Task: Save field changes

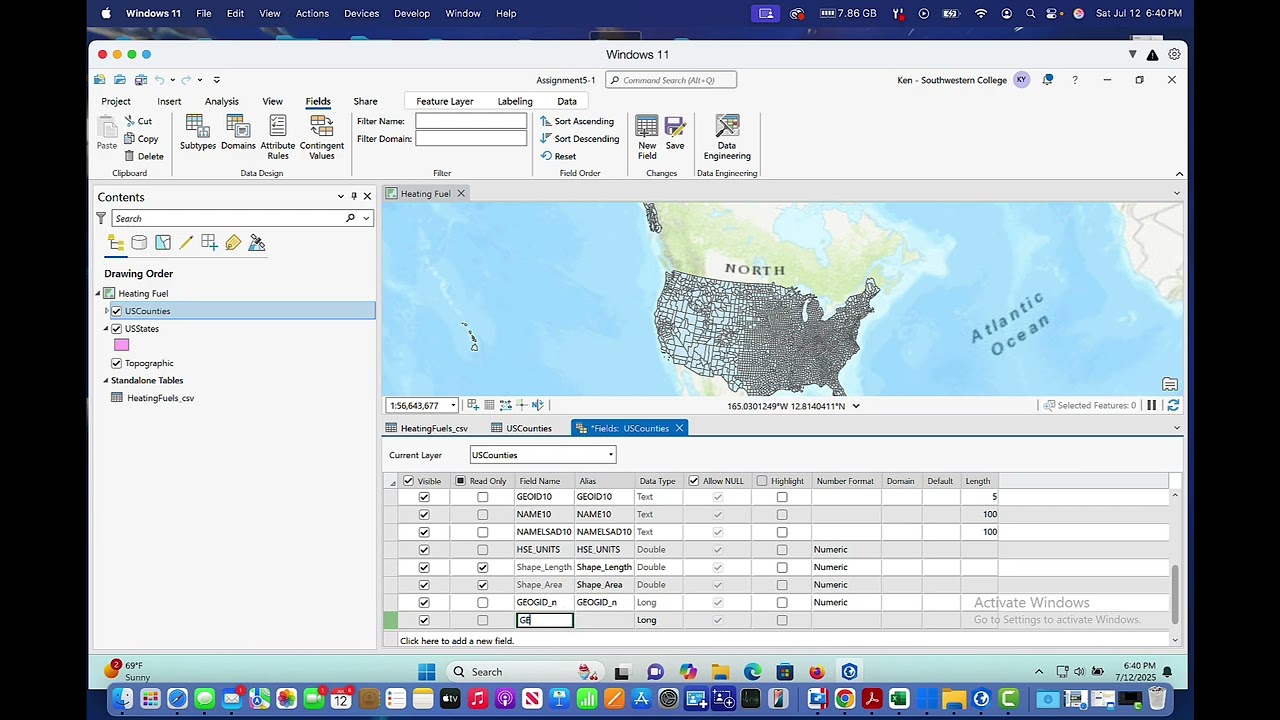Action: tap(675, 132)
